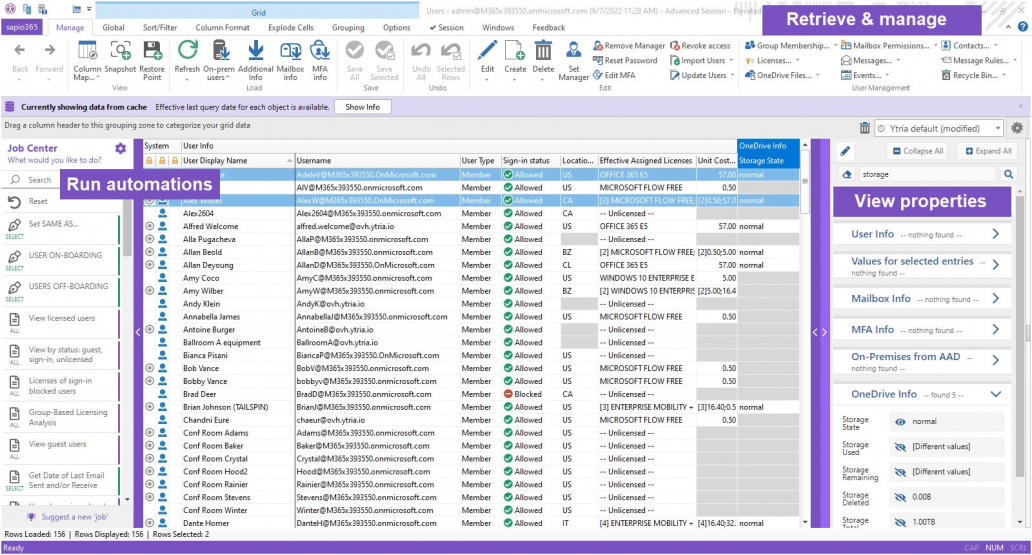This screenshot has height=555, width=1032.
Task: Expand the Mailbox Info section
Action: (996, 298)
